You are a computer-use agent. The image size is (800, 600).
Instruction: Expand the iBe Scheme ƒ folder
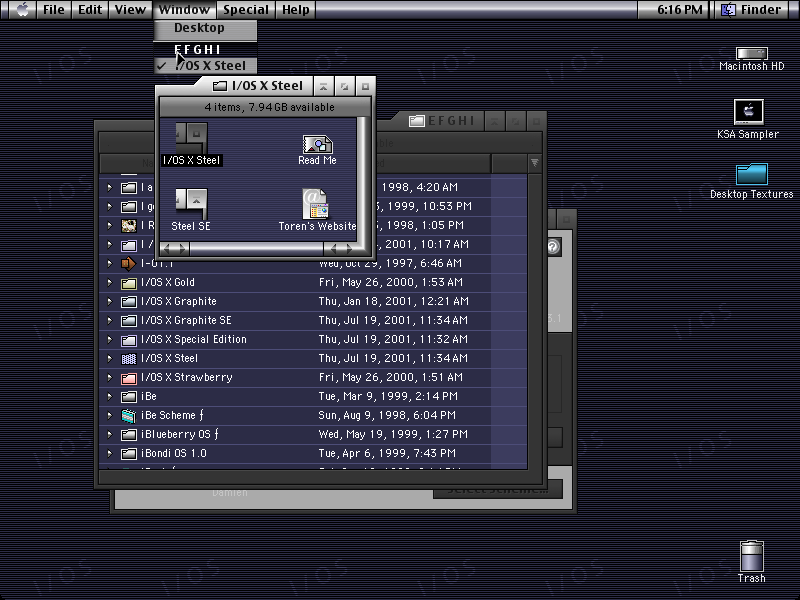click(110, 415)
